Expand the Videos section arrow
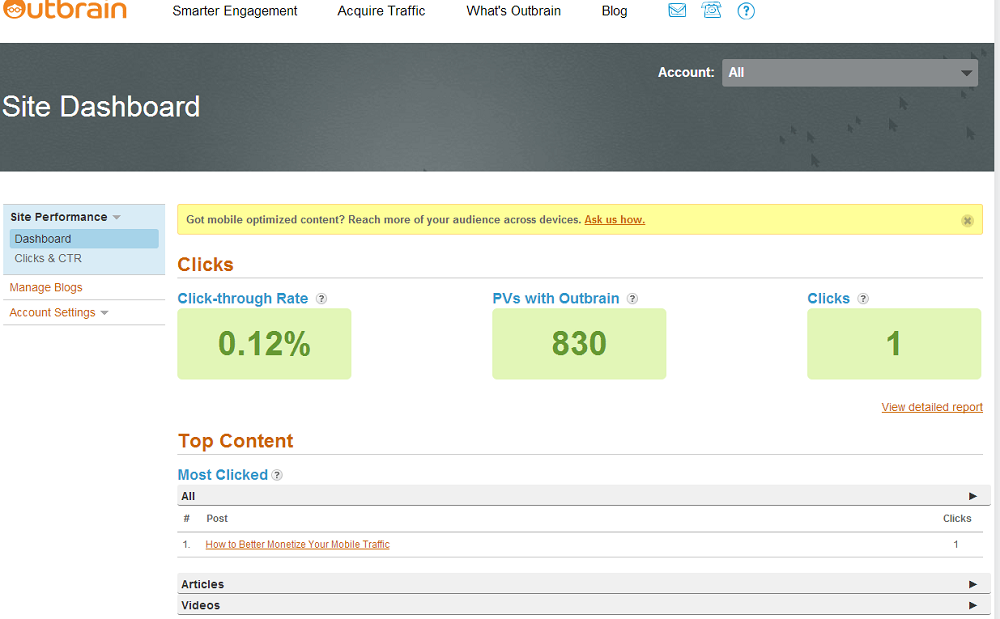The height and width of the screenshot is (619, 1000). point(972,605)
